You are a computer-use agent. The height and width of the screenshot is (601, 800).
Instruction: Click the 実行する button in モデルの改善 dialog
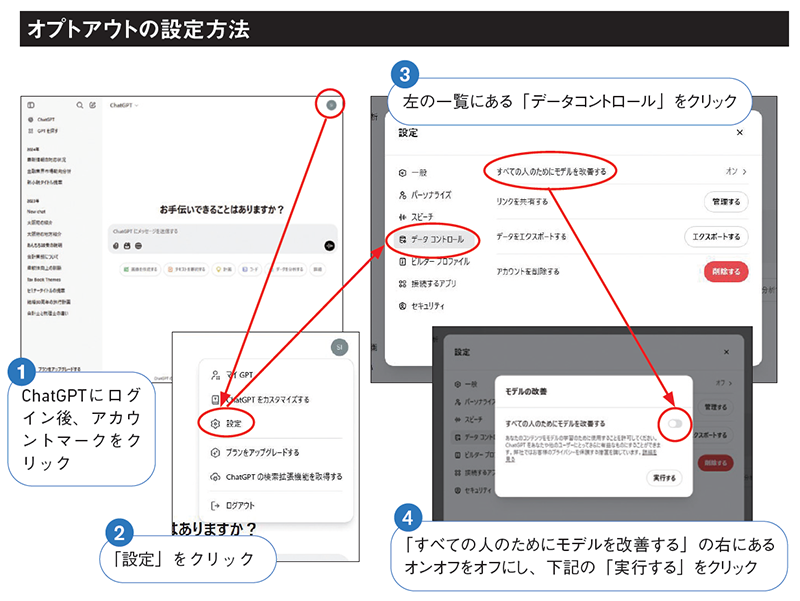pos(664,478)
